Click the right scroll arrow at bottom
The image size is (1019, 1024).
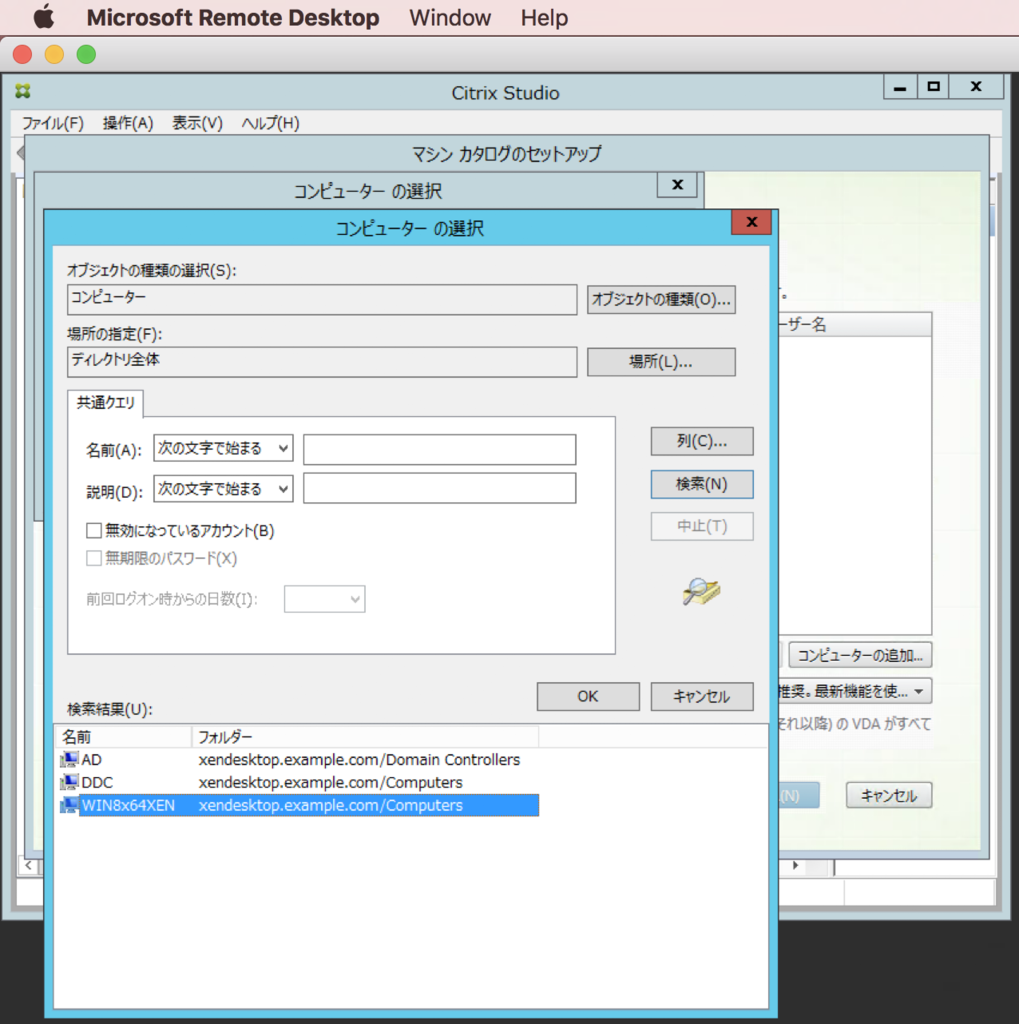tap(795, 866)
